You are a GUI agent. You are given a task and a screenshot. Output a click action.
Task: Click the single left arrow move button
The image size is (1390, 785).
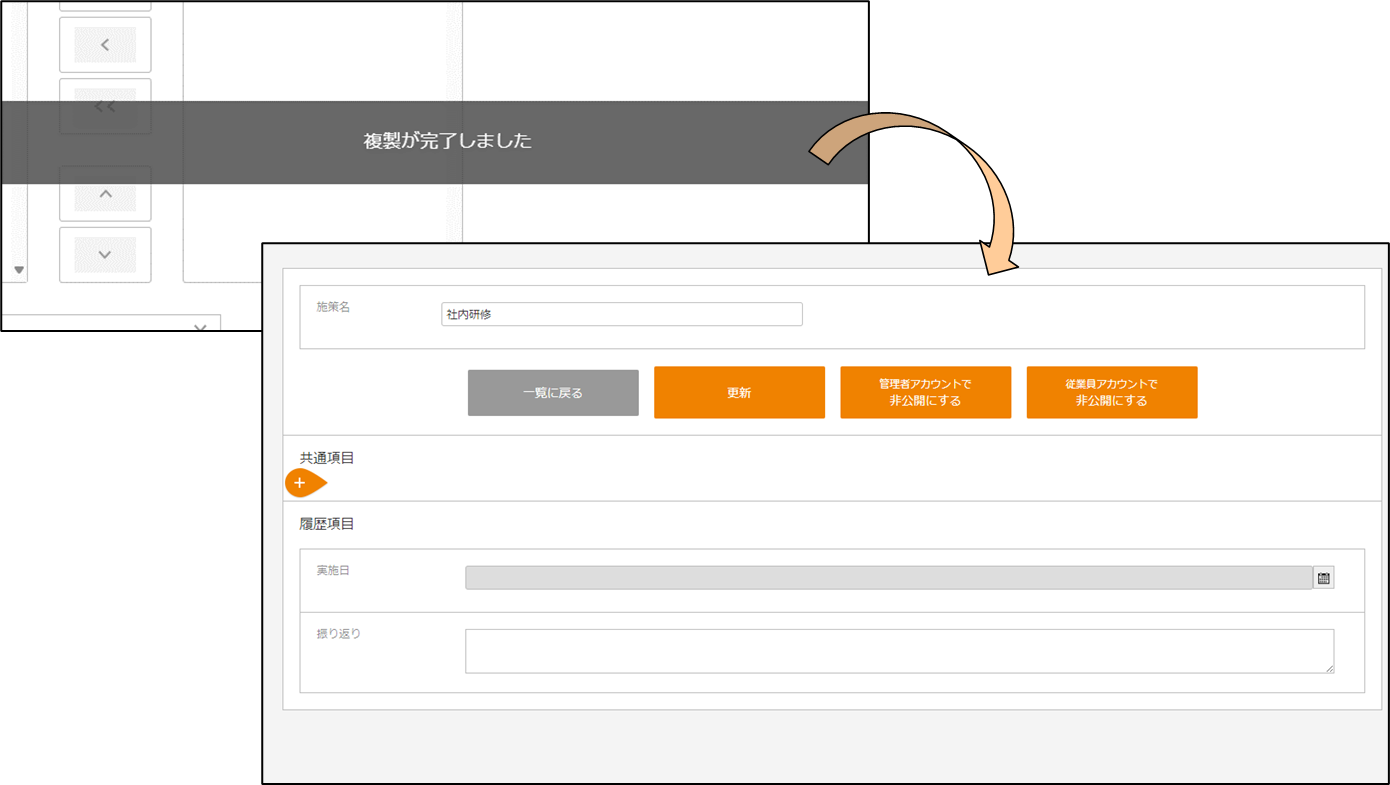[105, 45]
